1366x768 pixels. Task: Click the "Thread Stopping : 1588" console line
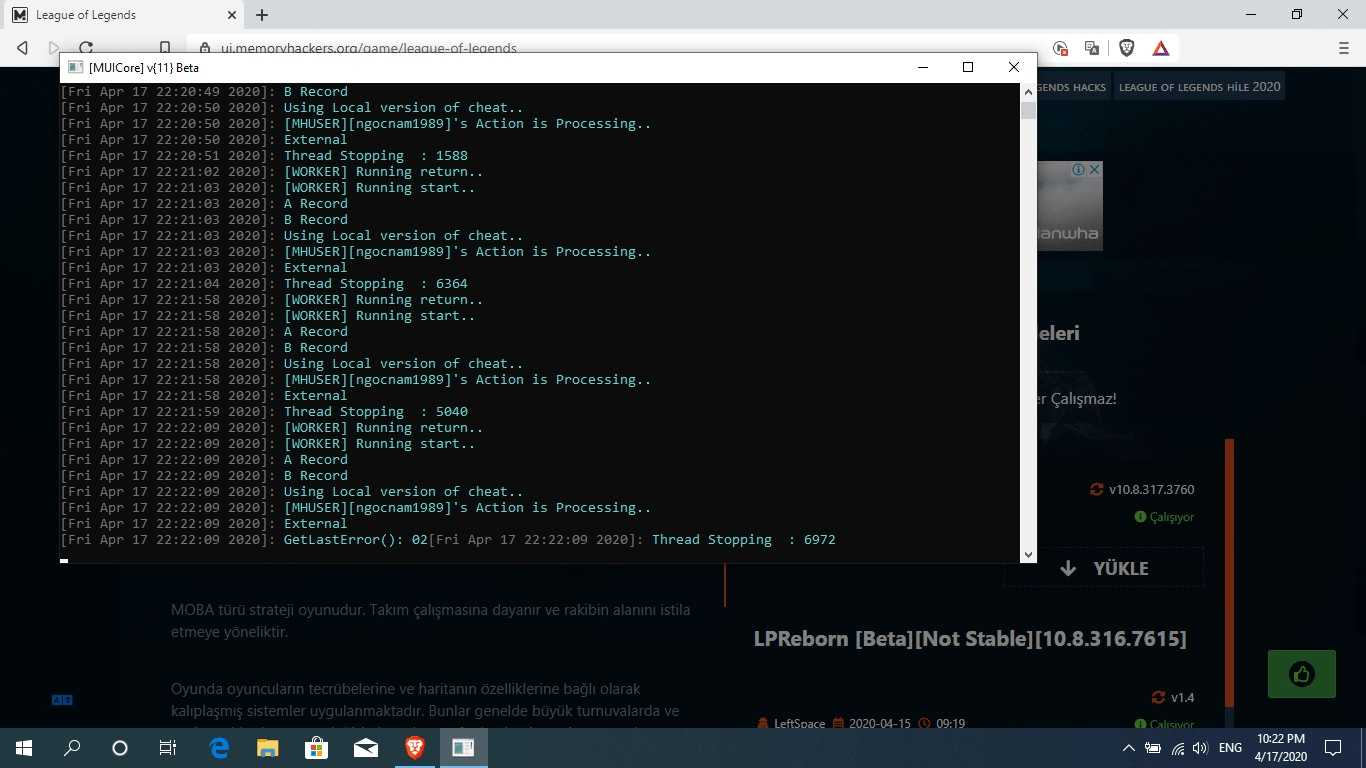click(x=376, y=156)
